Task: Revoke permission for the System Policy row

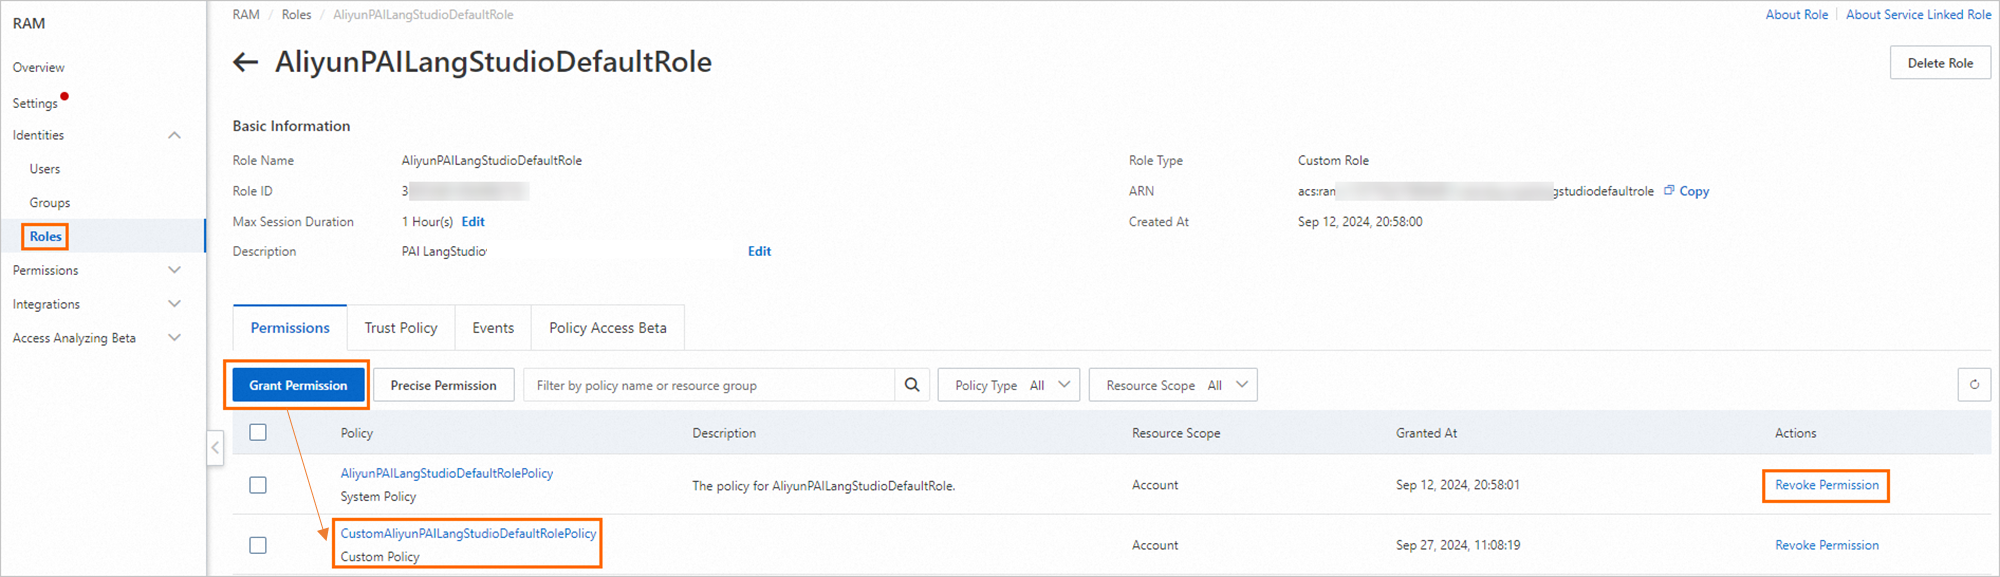Action: click(x=1827, y=485)
